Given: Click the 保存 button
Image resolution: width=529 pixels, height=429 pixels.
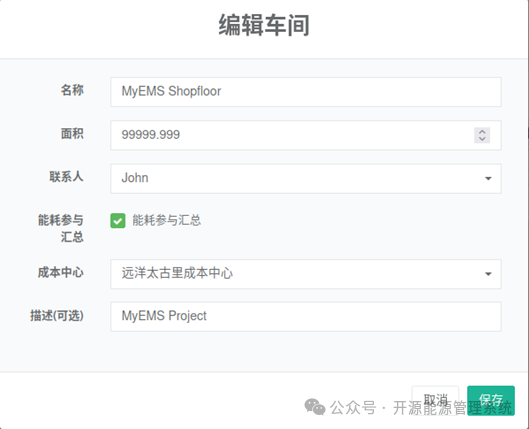Looking at the screenshot, I should point(491,400).
